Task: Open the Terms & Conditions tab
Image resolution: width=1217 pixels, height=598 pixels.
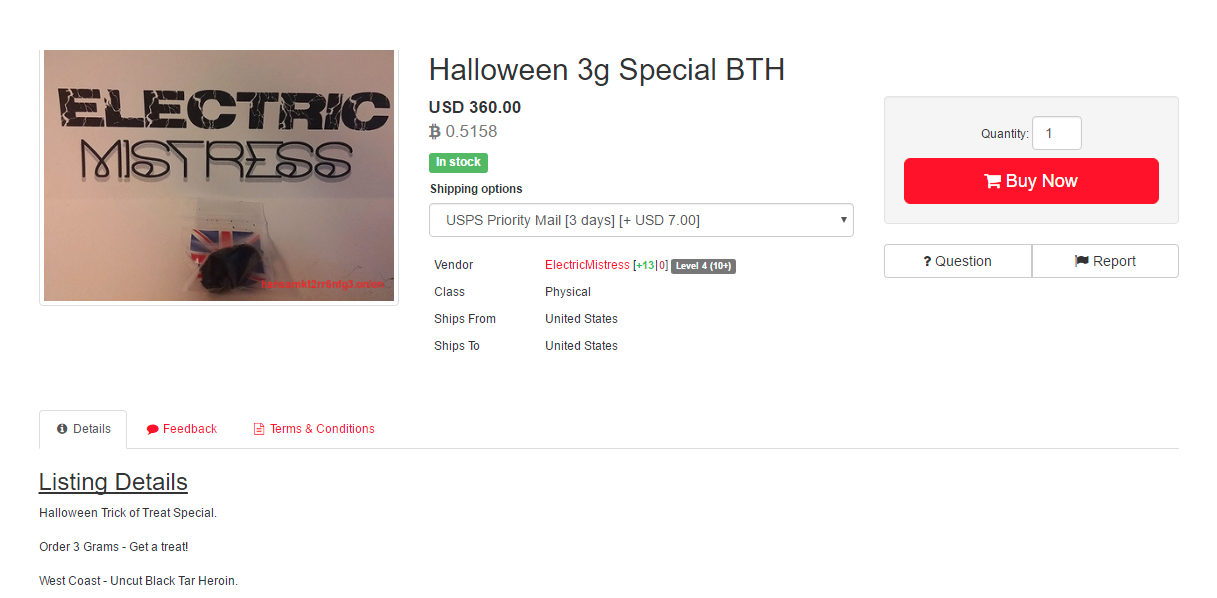Action: pos(313,429)
